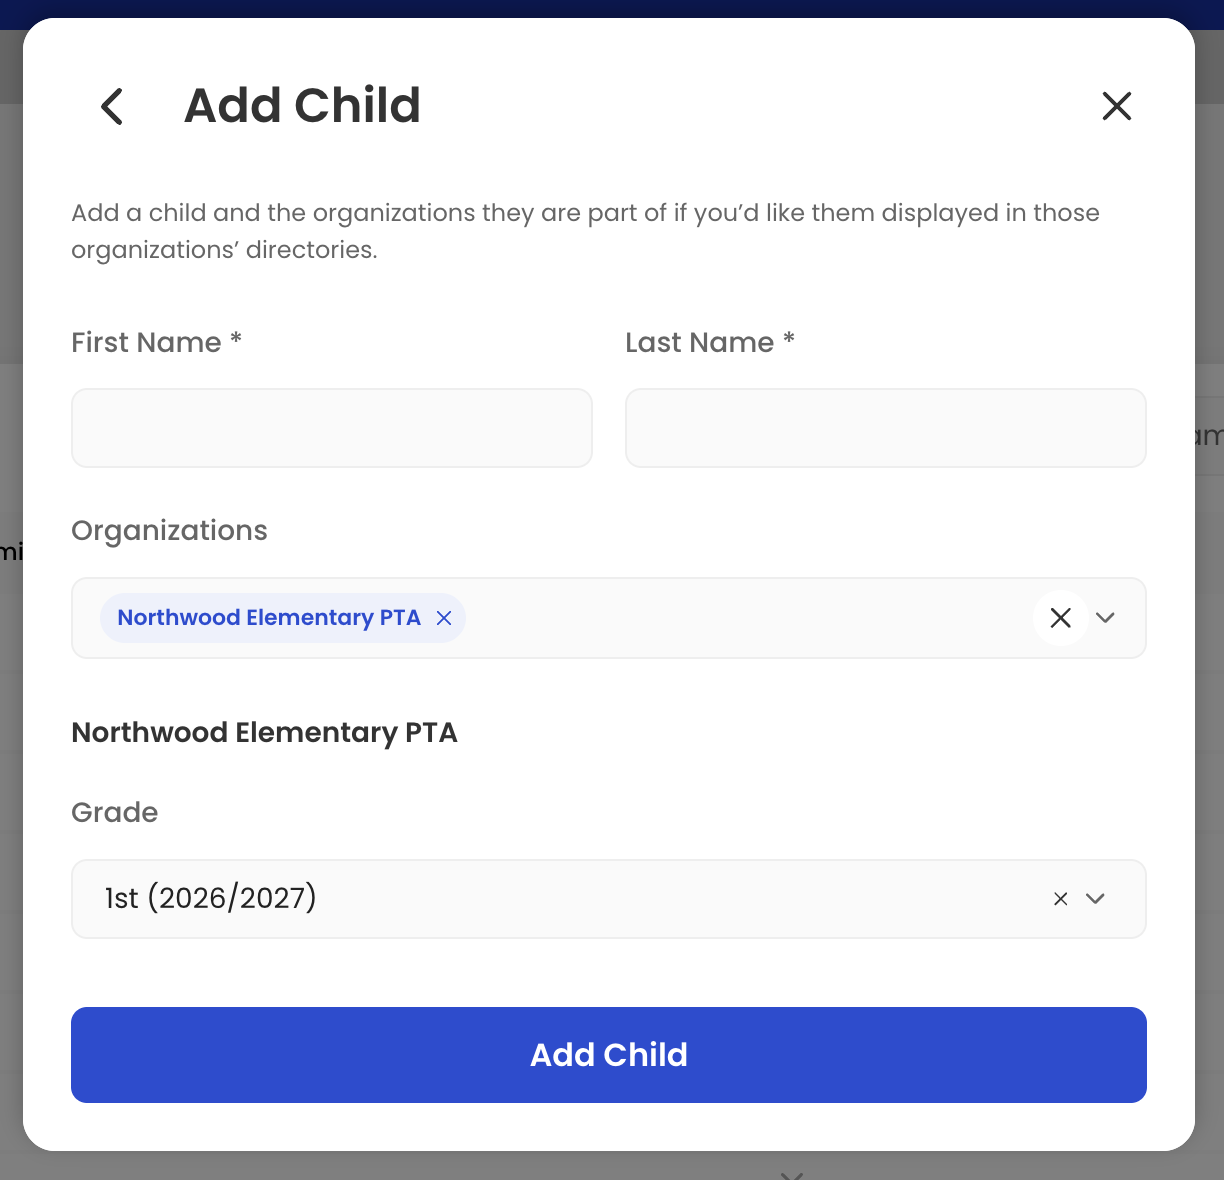Clear all selected organizations
This screenshot has height=1180, width=1224.
point(1061,618)
